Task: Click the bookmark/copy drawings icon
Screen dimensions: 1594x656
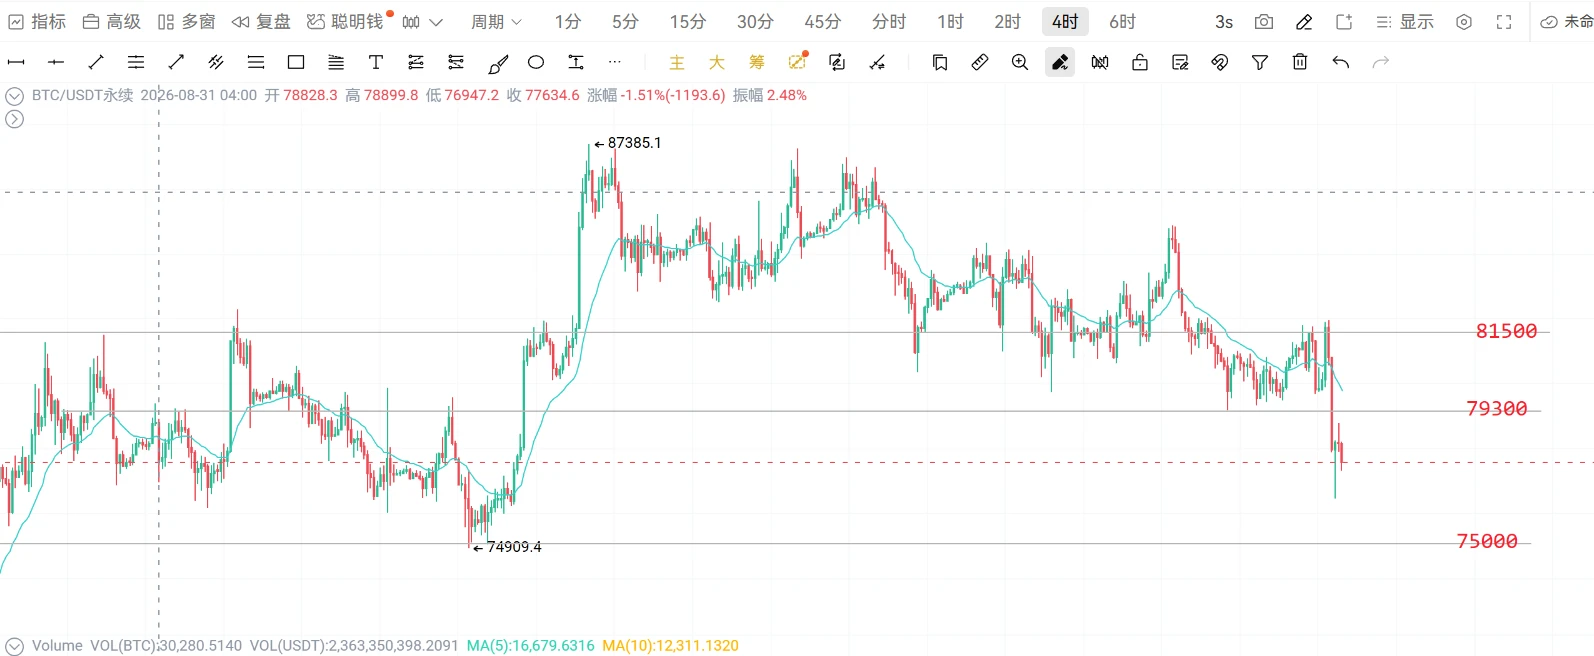Action: [940, 62]
